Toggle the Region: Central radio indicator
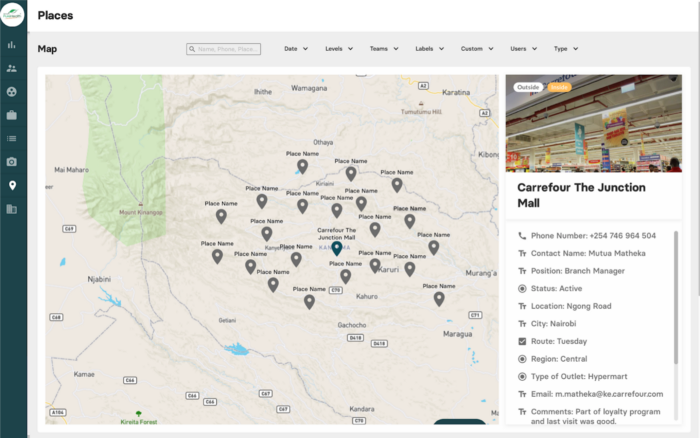The width and height of the screenshot is (700, 438). 522,359
